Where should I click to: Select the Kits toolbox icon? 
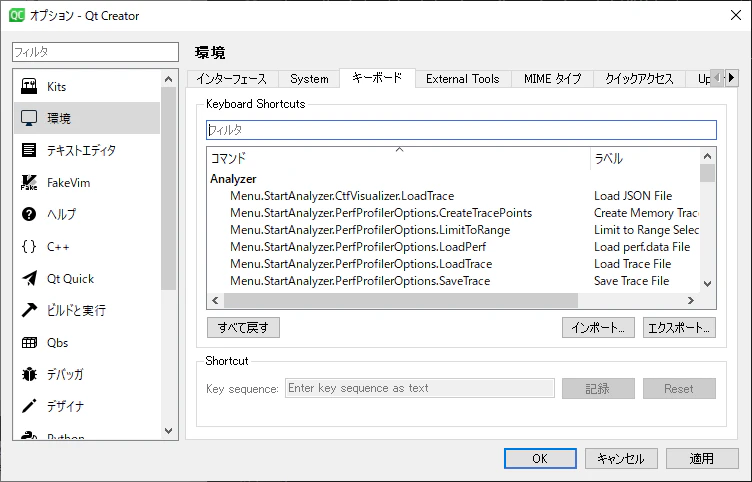point(29,86)
